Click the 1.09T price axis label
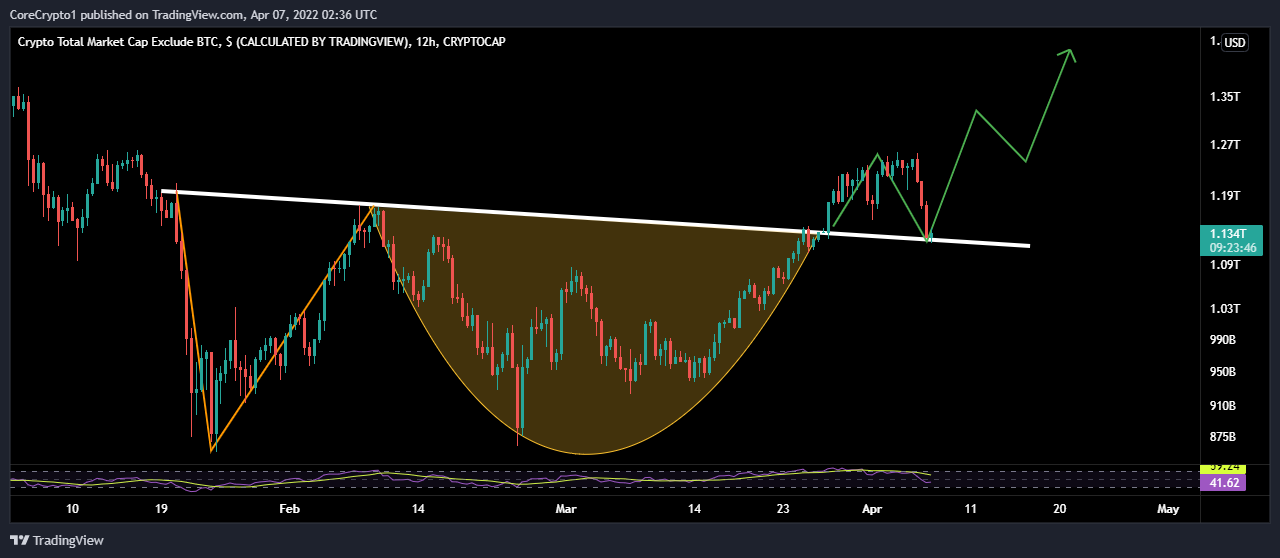 [1225, 265]
